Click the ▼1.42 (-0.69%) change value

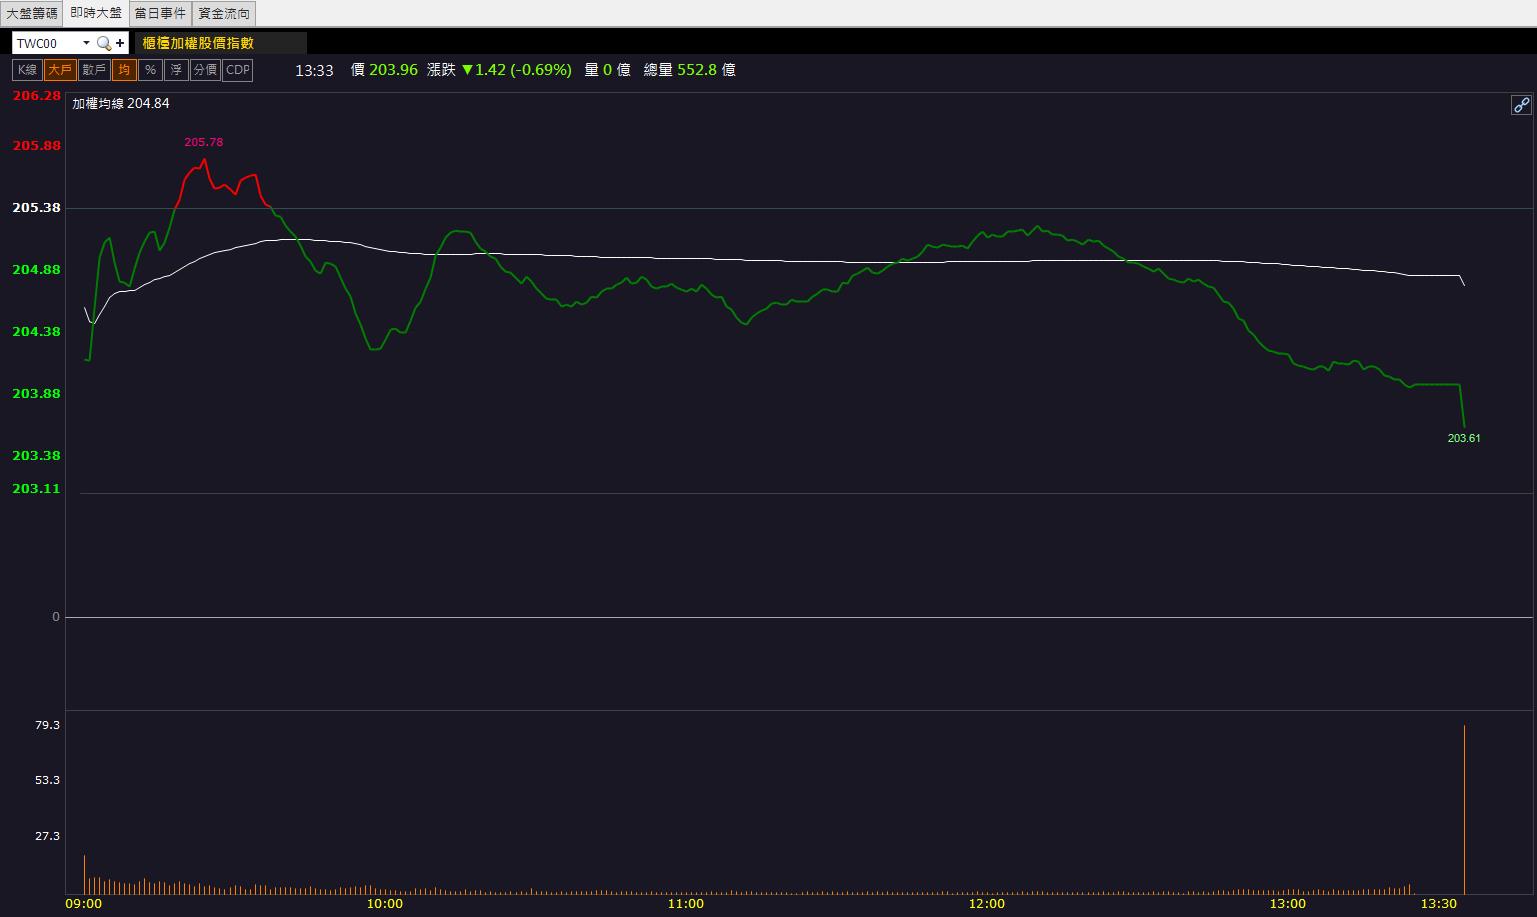tap(516, 70)
